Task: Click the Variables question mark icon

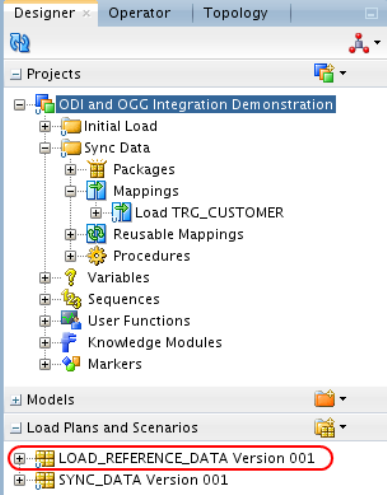Action: [x=71, y=277]
